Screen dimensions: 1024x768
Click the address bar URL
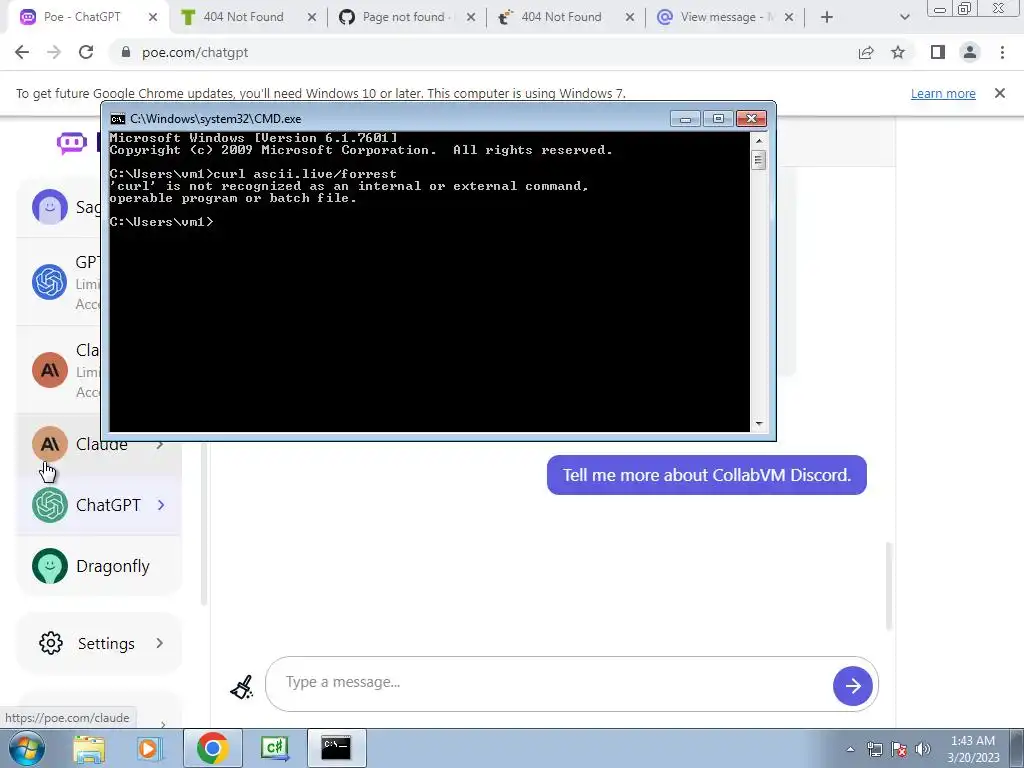click(195, 52)
